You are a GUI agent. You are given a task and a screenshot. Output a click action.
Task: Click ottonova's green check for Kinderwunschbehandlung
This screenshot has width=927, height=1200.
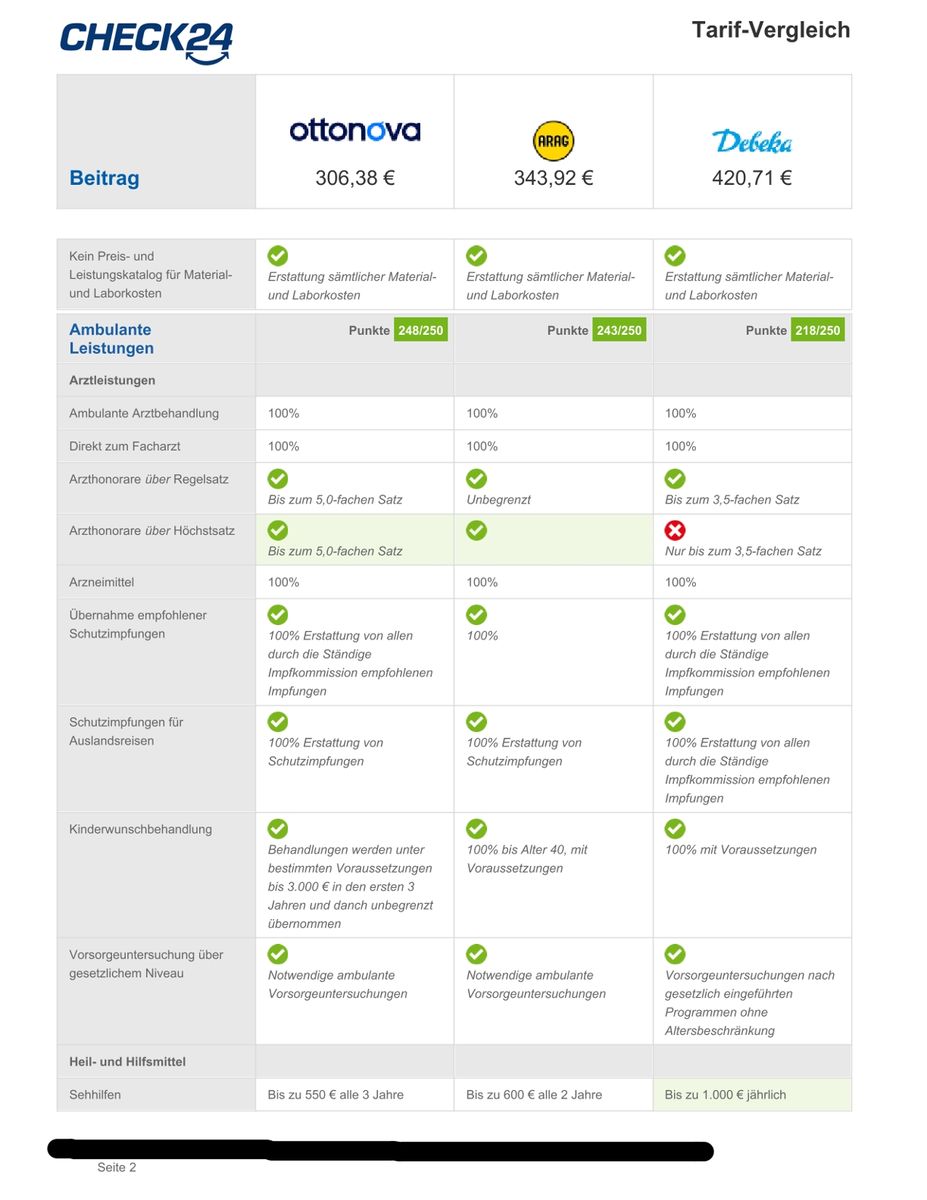(278, 829)
